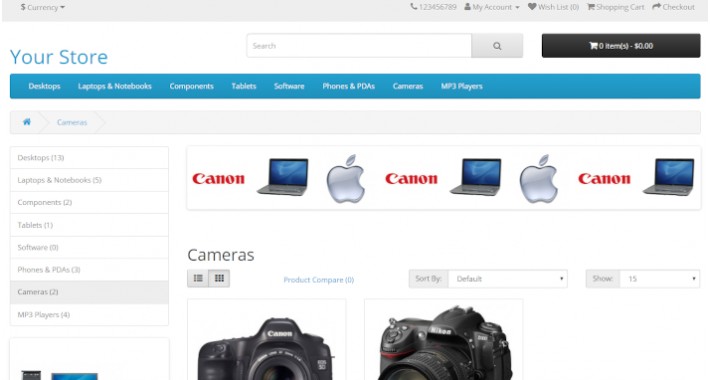
Task: Select Laptops & Notebooks (5) in sidebar
Action: [x=89, y=180]
